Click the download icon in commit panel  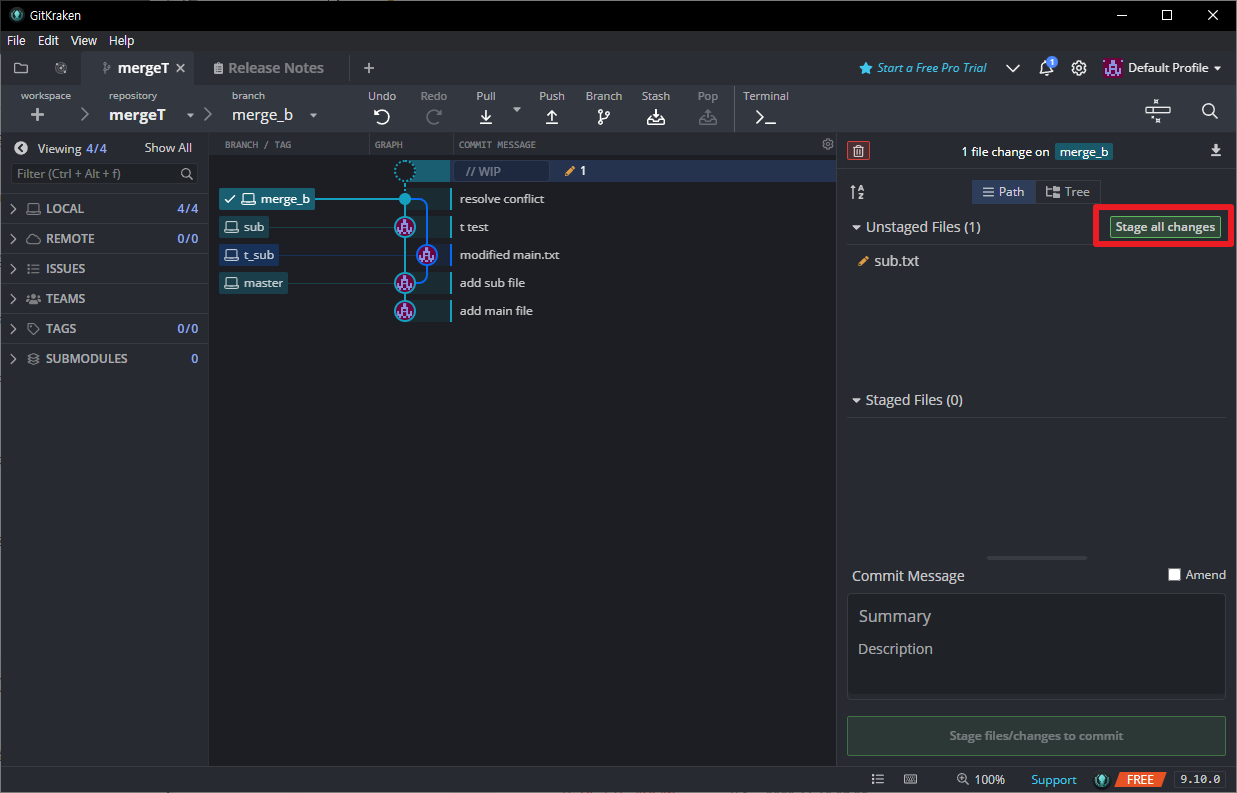pyautogui.click(x=1216, y=151)
